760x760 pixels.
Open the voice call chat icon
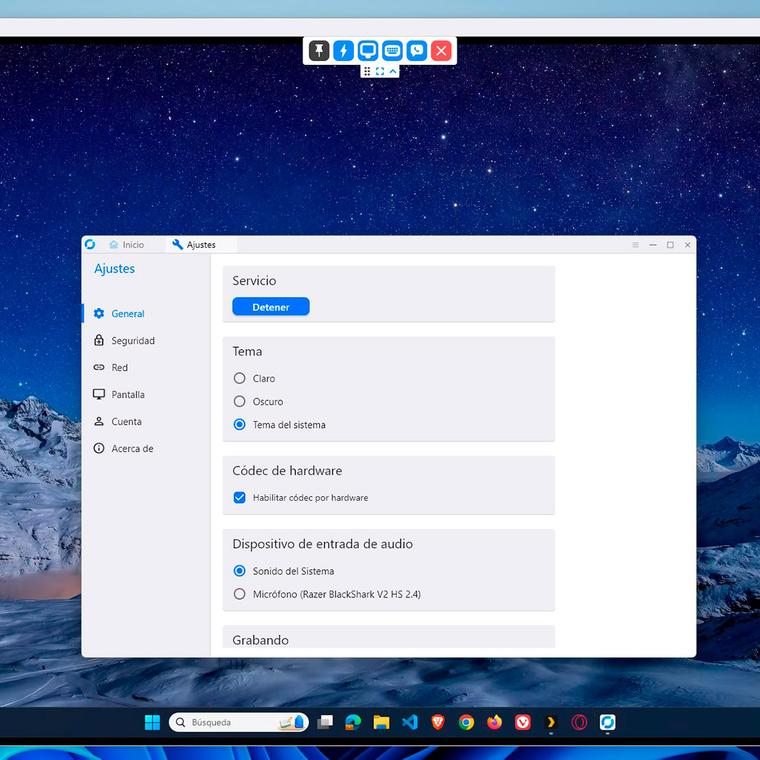pyautogui.click(x=417, y=51)
